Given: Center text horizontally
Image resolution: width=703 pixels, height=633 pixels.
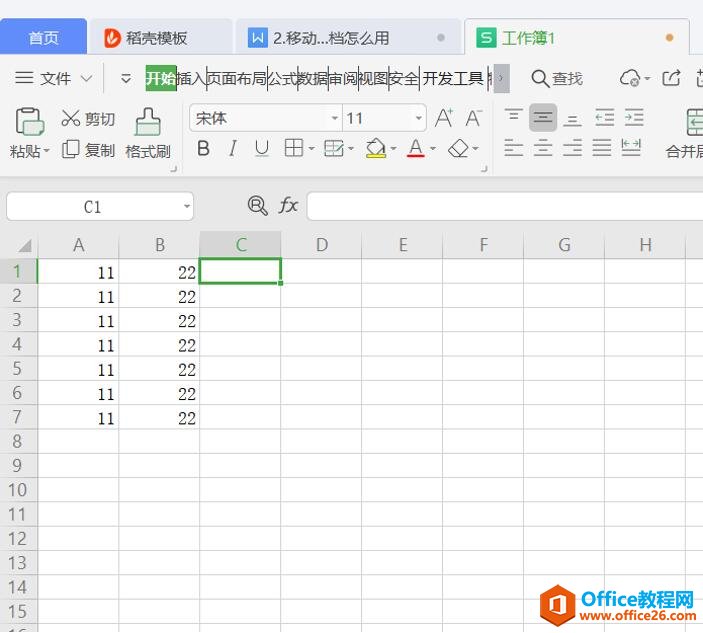Looking at the screenshot, I should [x=543, y=148].
